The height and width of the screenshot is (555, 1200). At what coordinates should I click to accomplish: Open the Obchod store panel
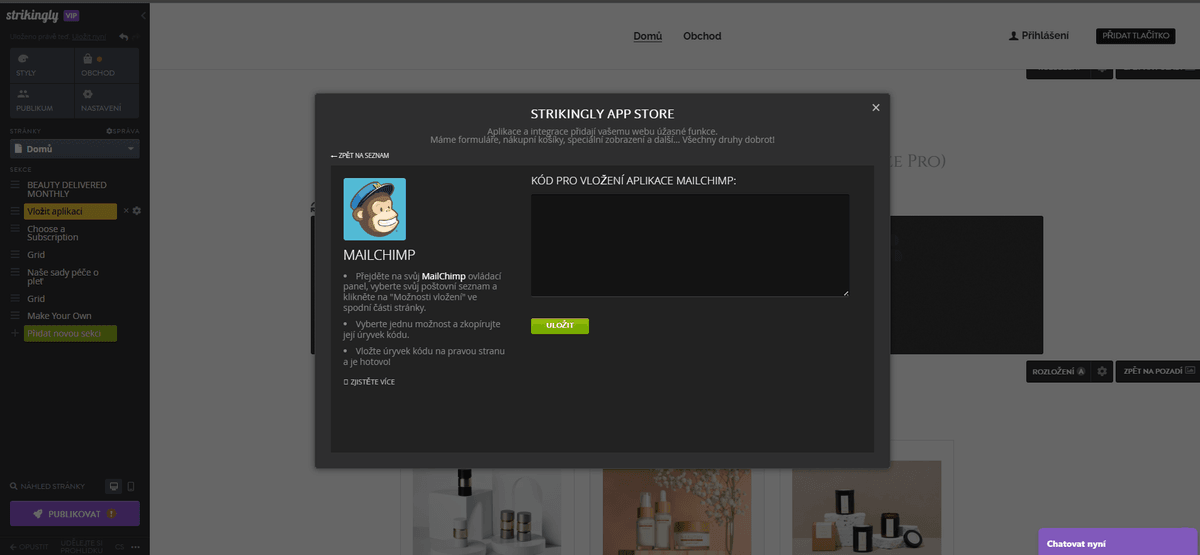coord(108,64)
